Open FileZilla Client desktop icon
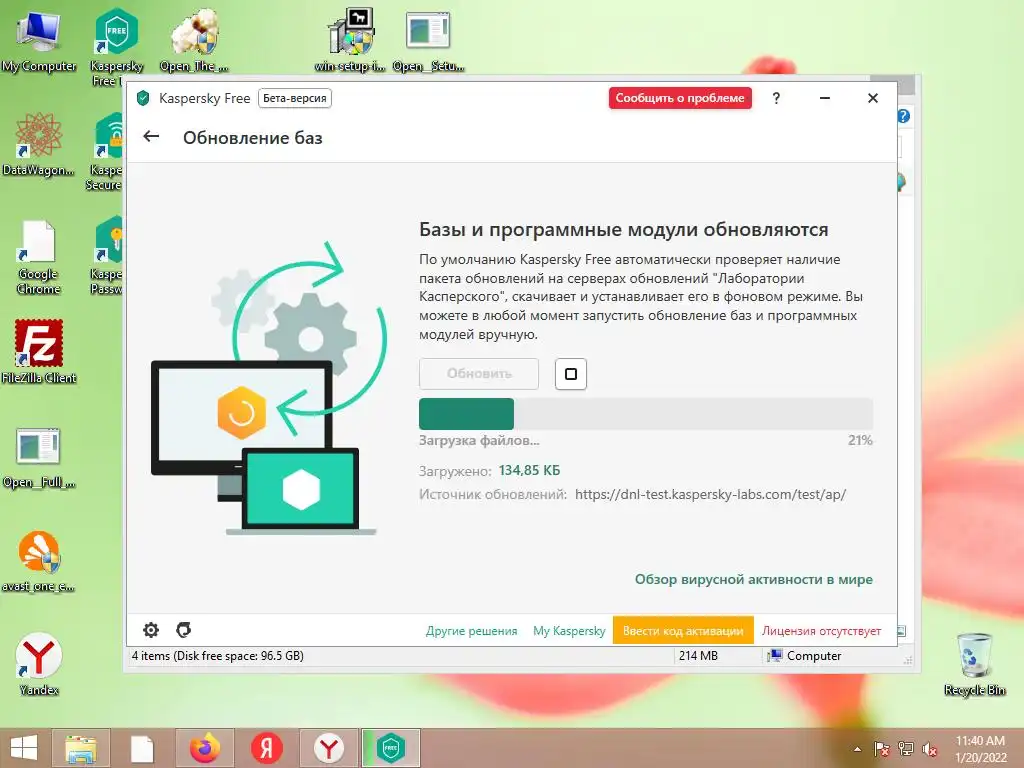The image size is (1024, 768). pyautogui.click(x=39, y=352)
